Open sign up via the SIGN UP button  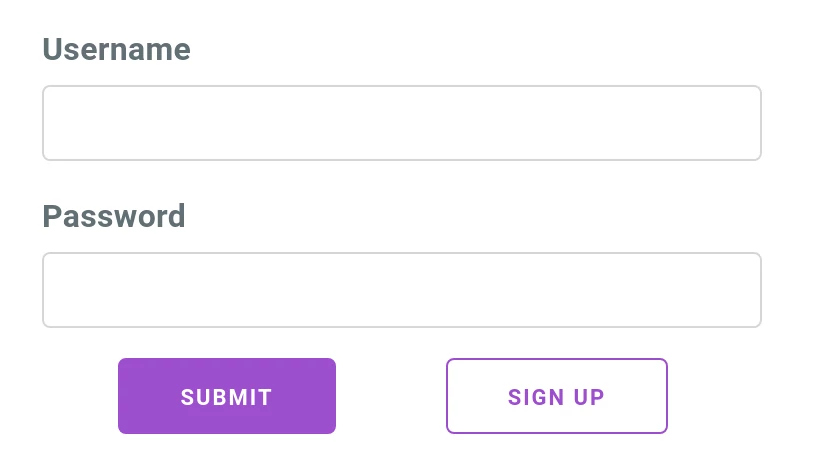[x=557, y=396]
